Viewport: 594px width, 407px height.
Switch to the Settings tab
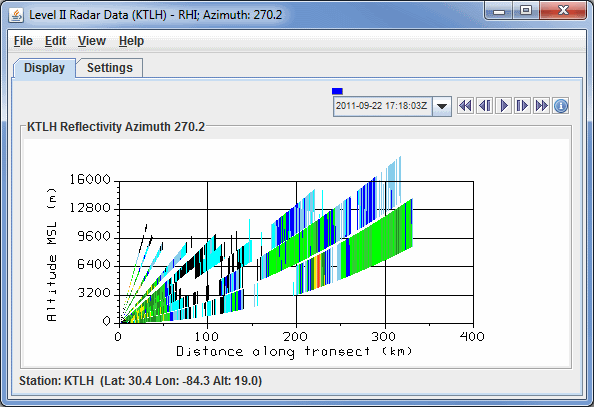point(109,68)
